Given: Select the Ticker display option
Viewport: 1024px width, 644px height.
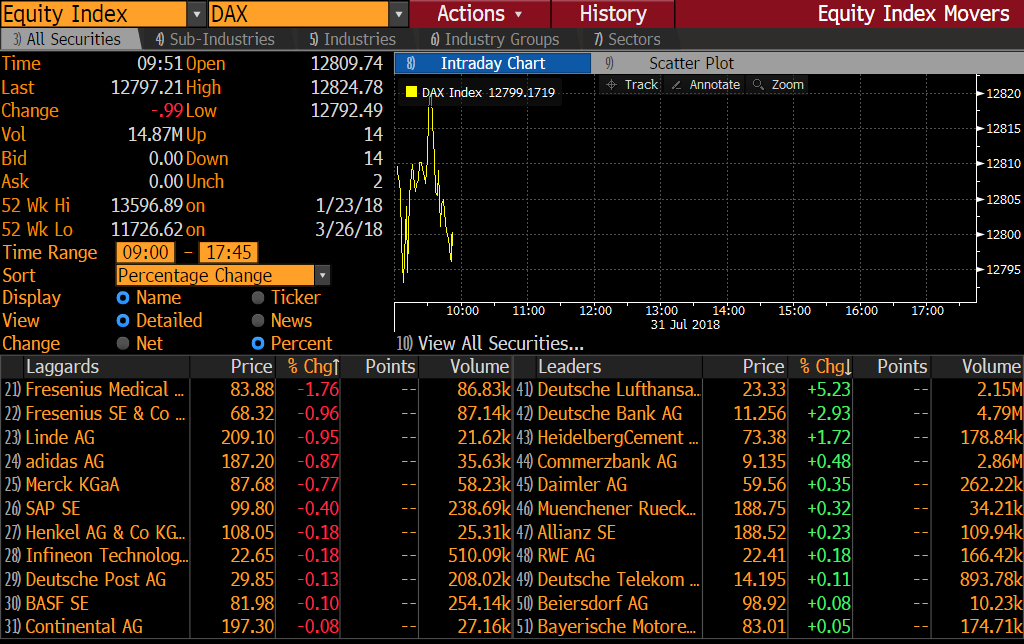Looking at the screenshot, I should click(258, 298).
